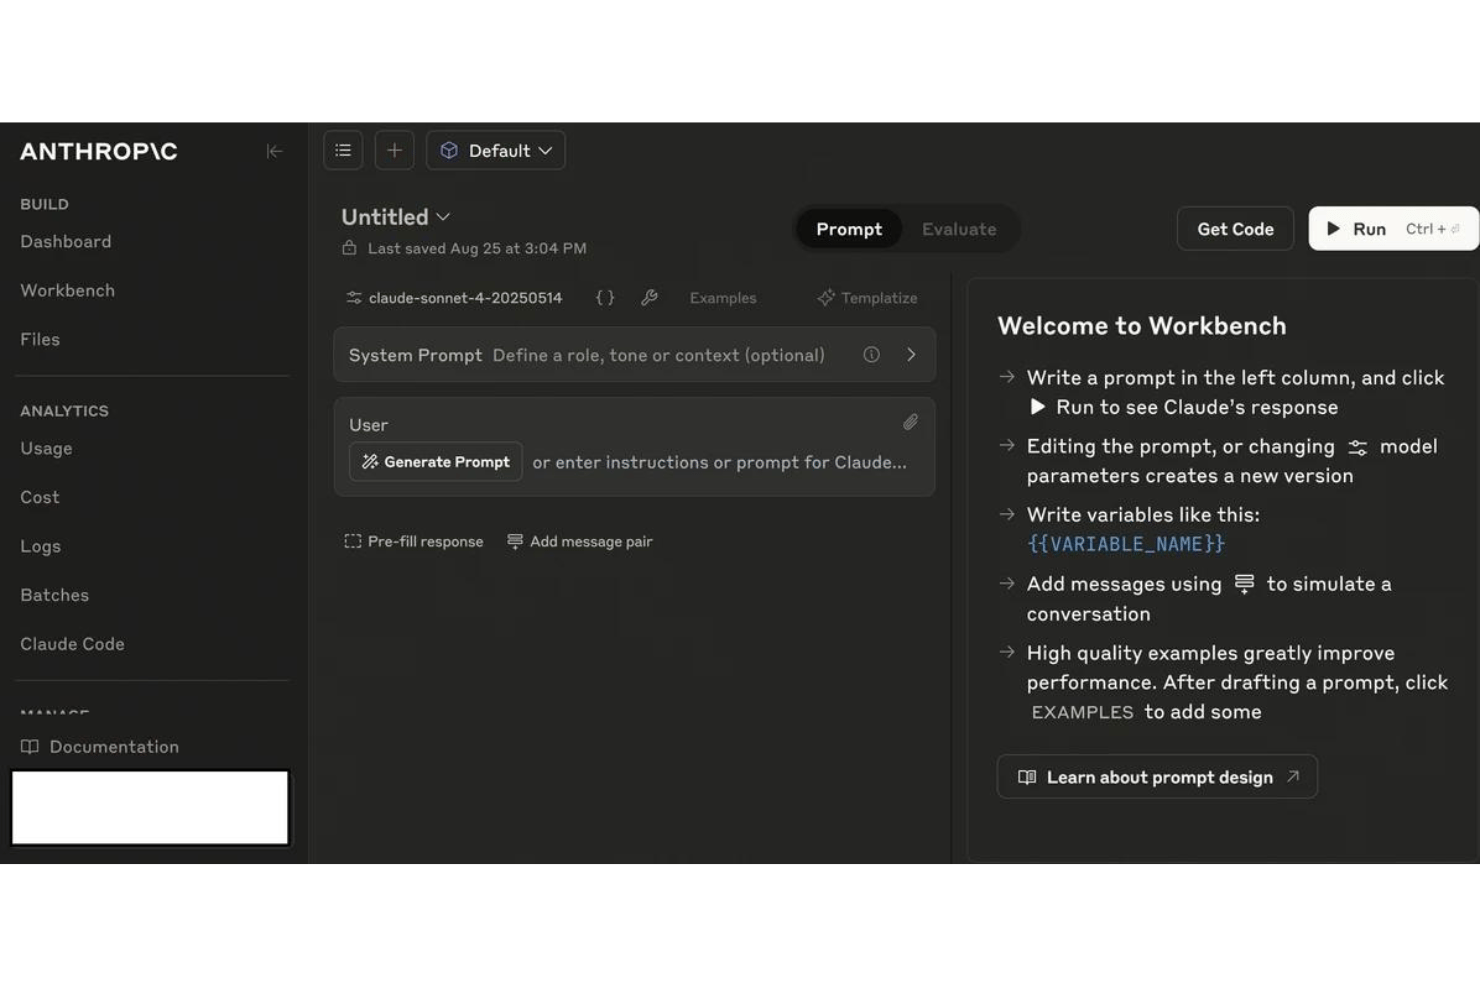Switch to the Evaluate tab
Viewport: 1480px width, 987px height.
(x=959, y=229)
